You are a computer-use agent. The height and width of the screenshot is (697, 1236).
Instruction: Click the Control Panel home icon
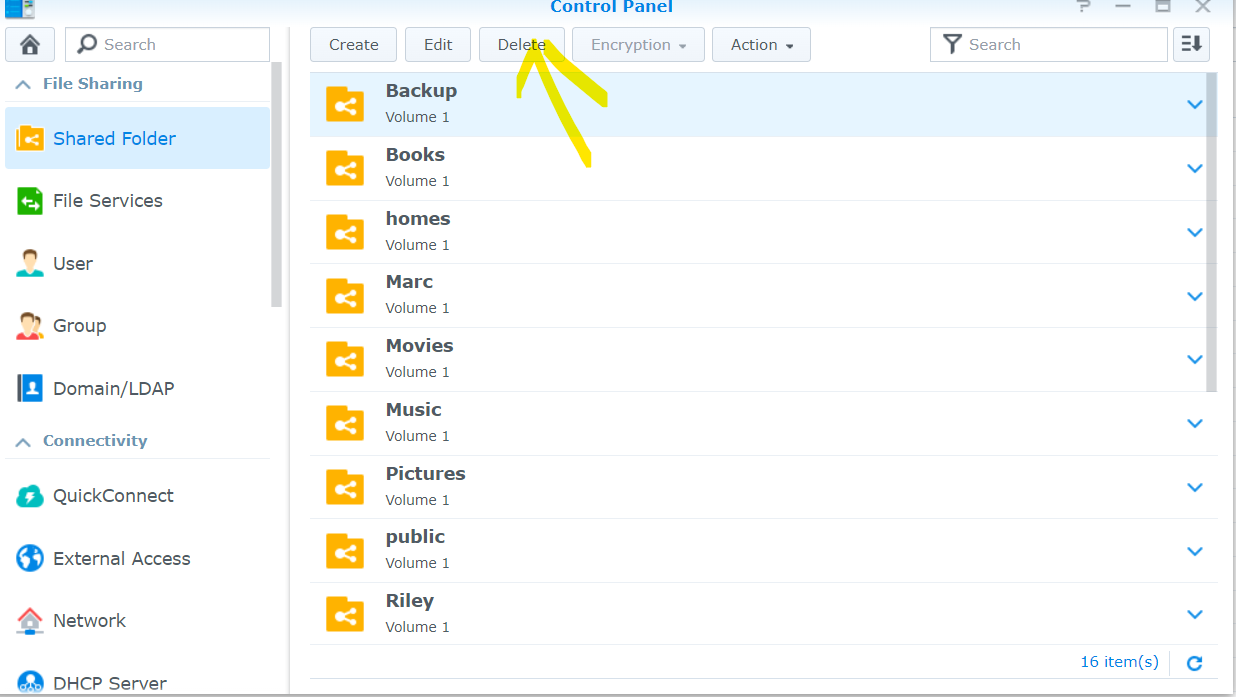(29, 44)
